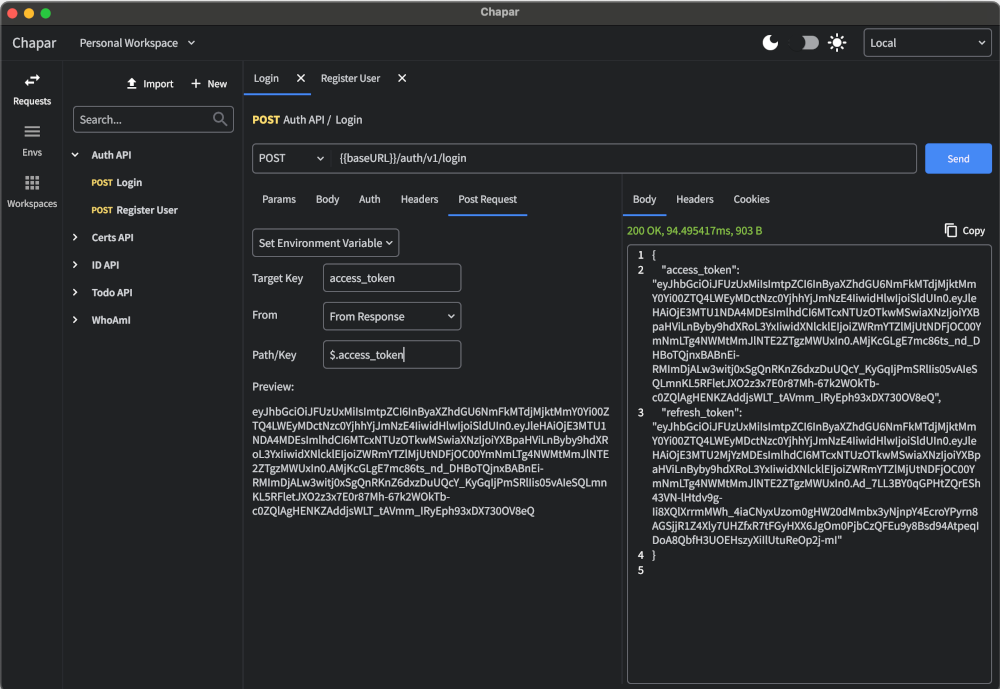Click the '200 OK' status text
The image size is (1000, 689).
coord(644,230)
